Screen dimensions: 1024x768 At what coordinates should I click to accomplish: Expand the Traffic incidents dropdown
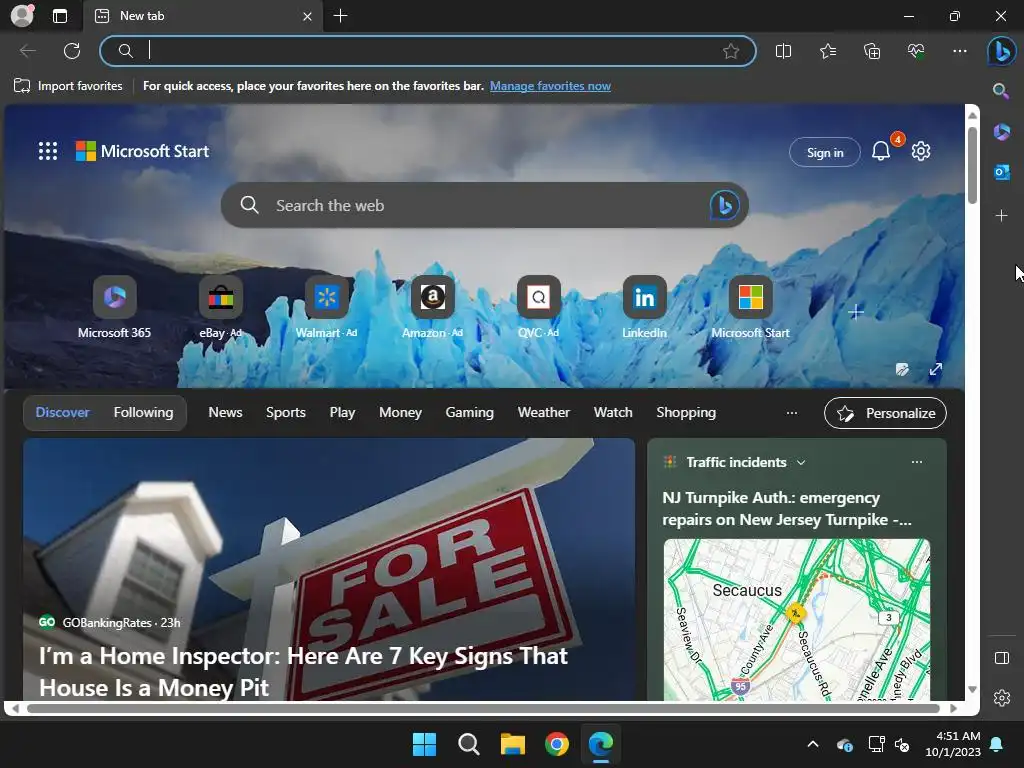(x=801, y=462)
